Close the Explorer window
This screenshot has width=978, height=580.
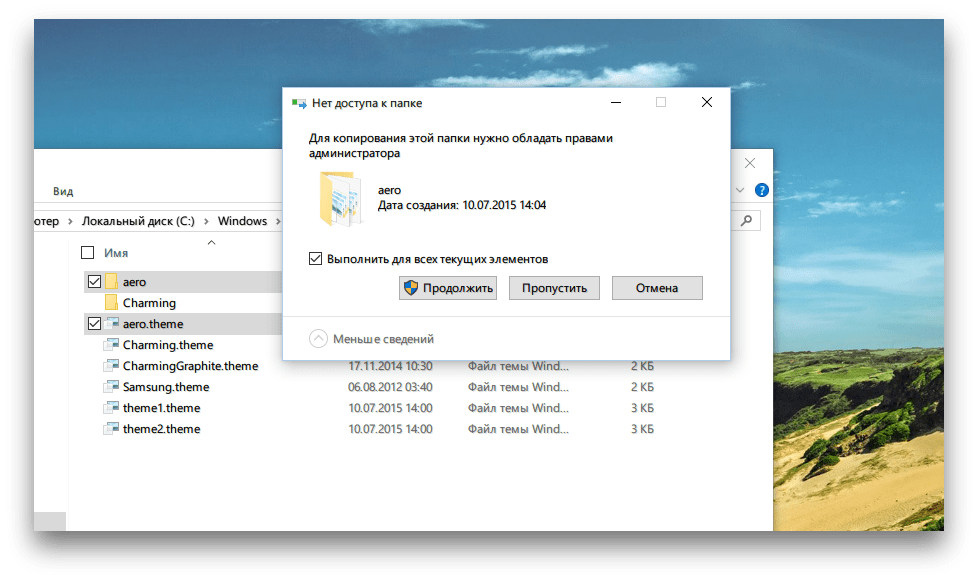[750, 163]
